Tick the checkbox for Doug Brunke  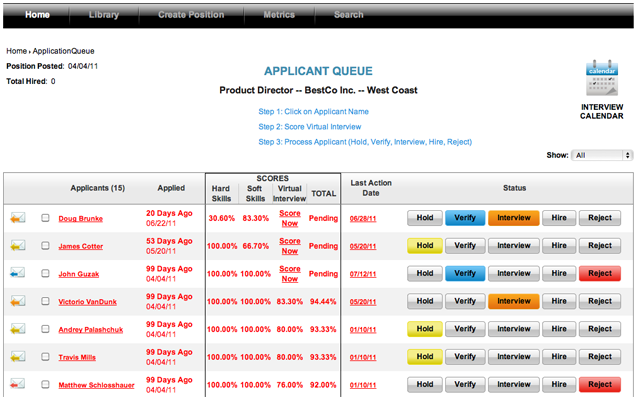click(x=45, y=218)
